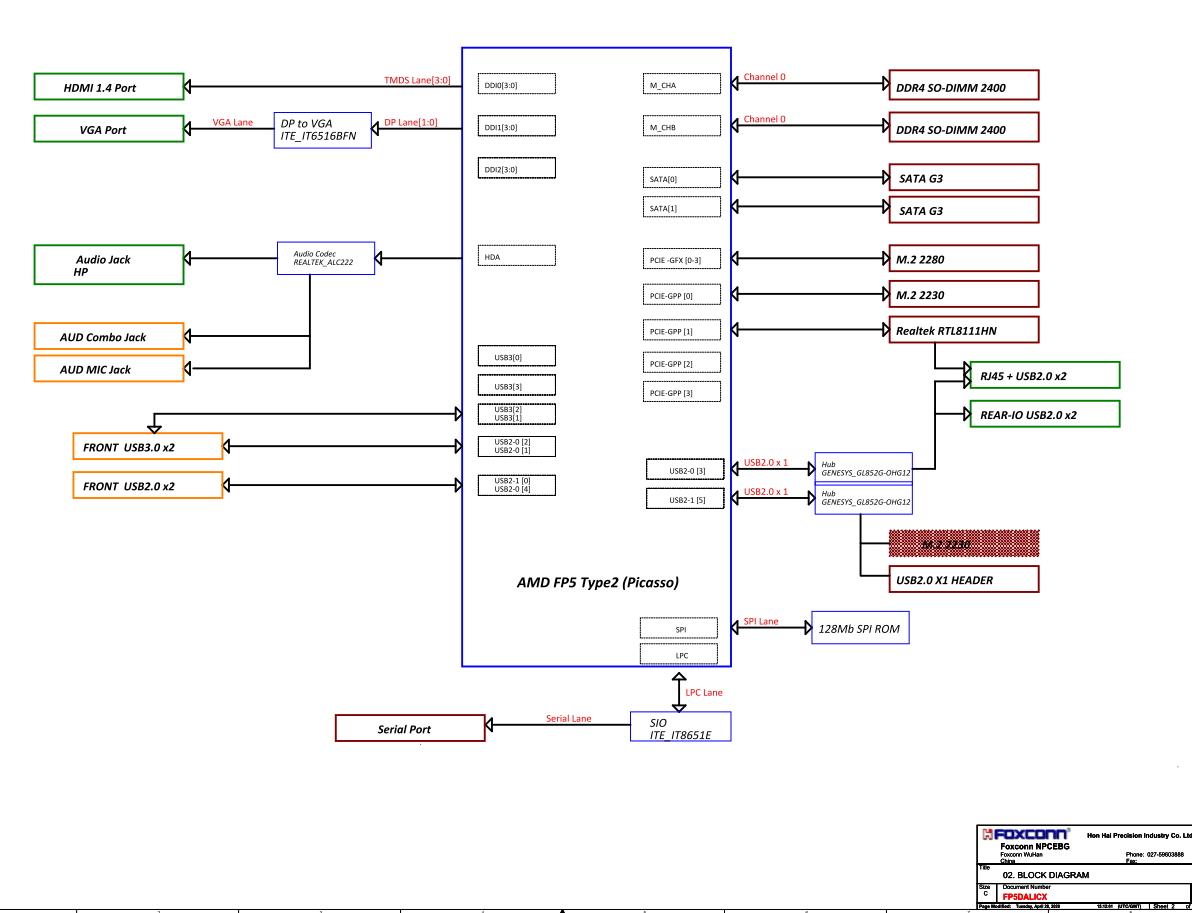Click the M_CHB memory channel box

(680, 126)
